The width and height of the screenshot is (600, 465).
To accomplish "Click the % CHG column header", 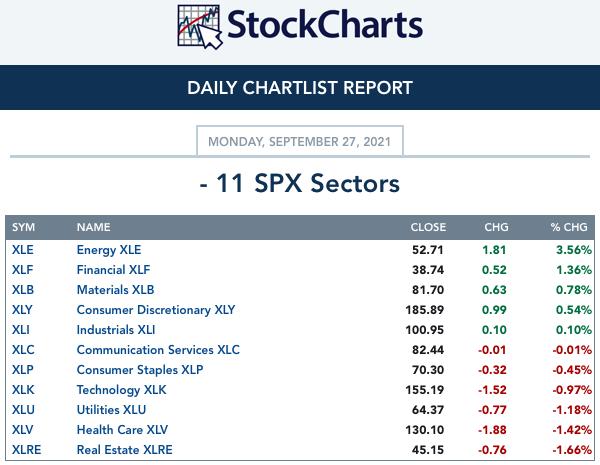I will point(569,227).
